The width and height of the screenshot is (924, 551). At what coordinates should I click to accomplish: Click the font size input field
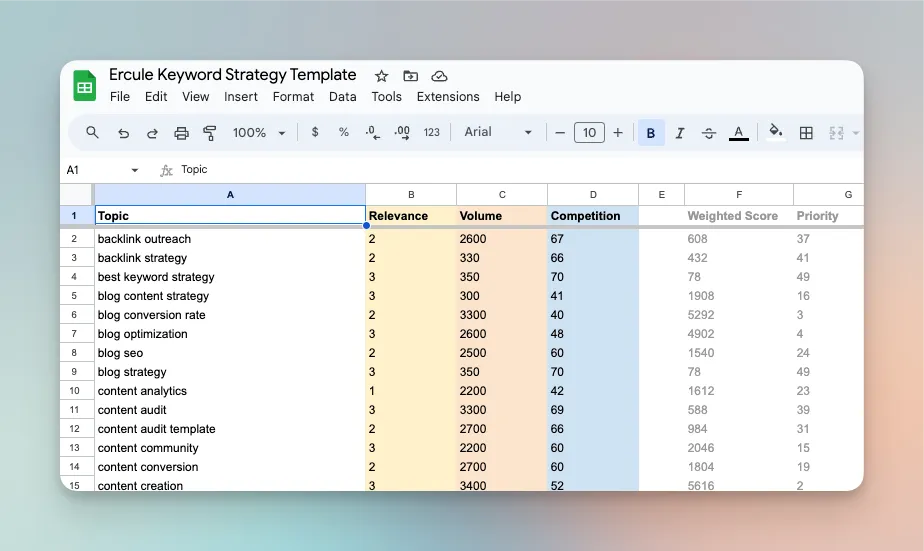(589, 133)
